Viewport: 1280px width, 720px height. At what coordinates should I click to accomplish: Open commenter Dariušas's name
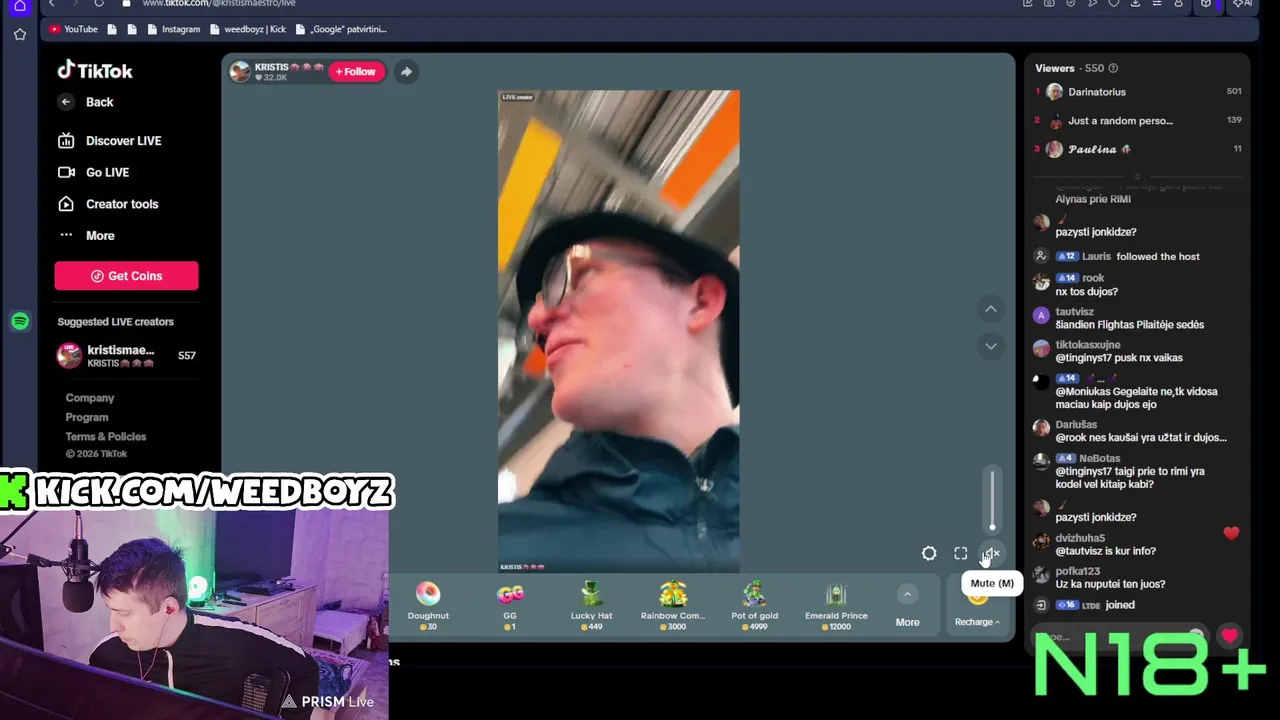point(1076,424)
